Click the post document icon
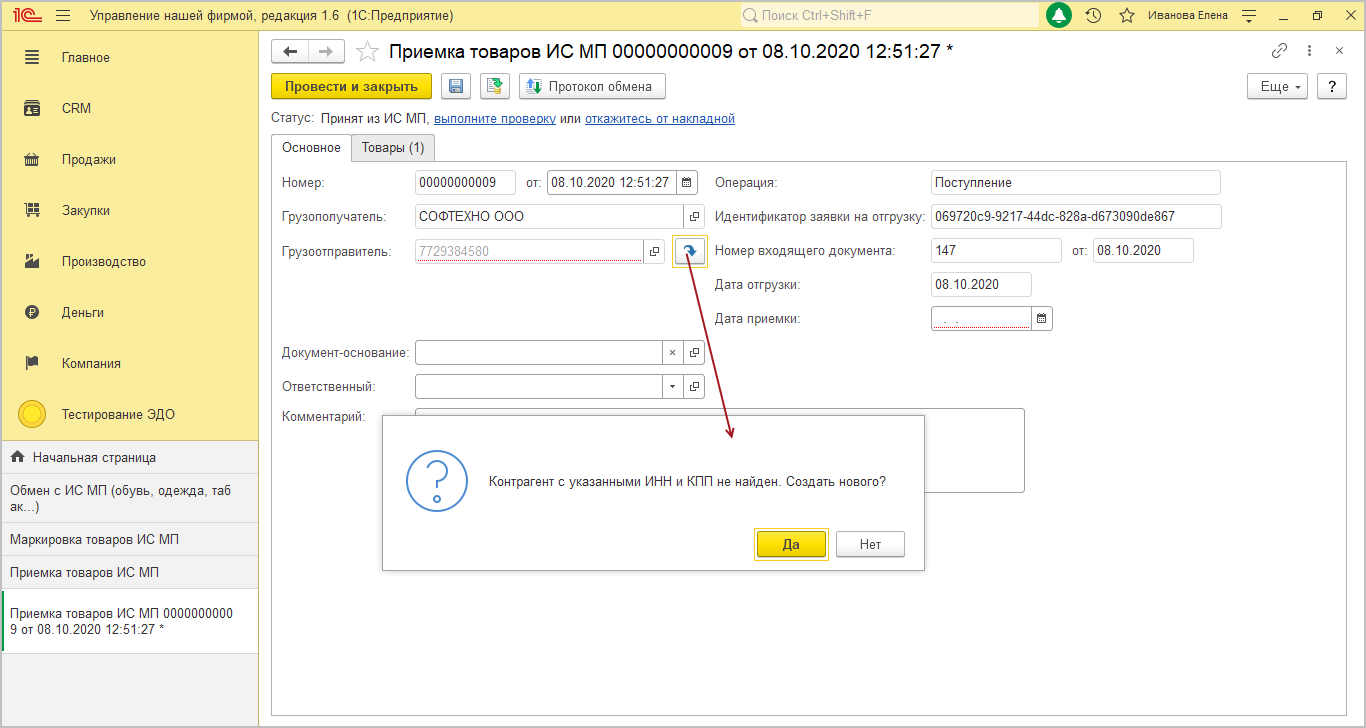Viewport: 1366px width, 728px height. (x=495, y=86)
